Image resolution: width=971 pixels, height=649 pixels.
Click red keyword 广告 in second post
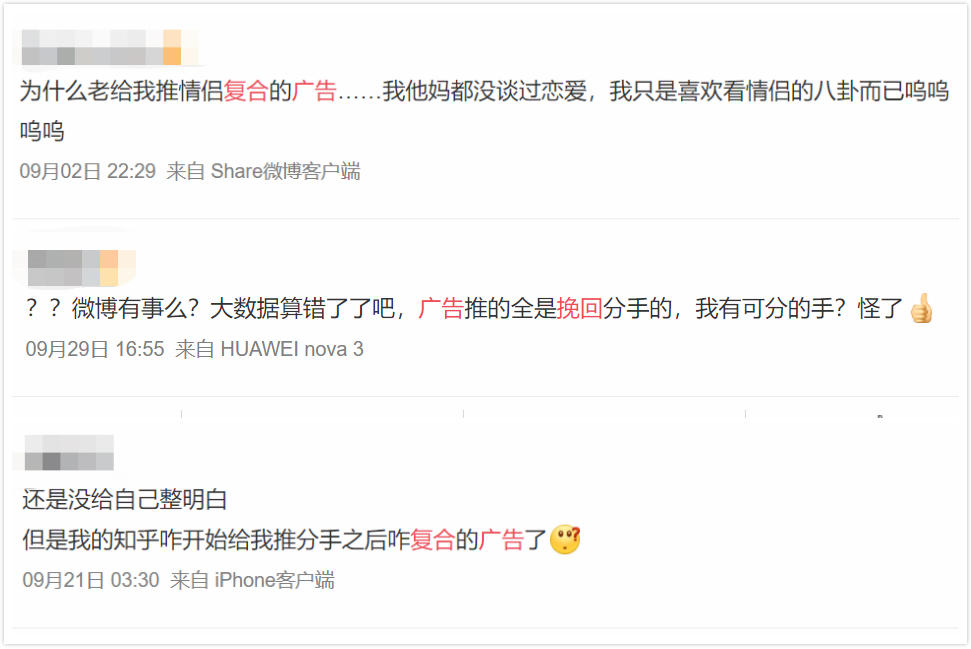coord(441,308)
